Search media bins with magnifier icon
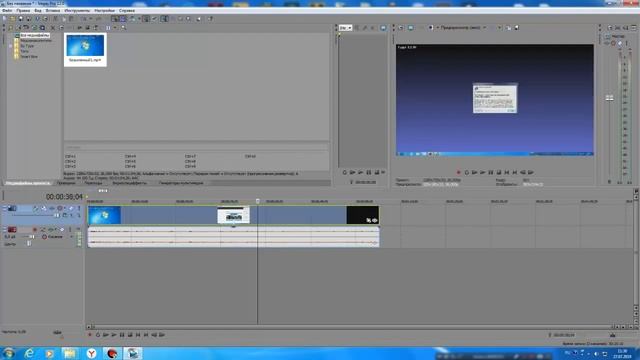The image size is (640, 360). coord(123,28)
